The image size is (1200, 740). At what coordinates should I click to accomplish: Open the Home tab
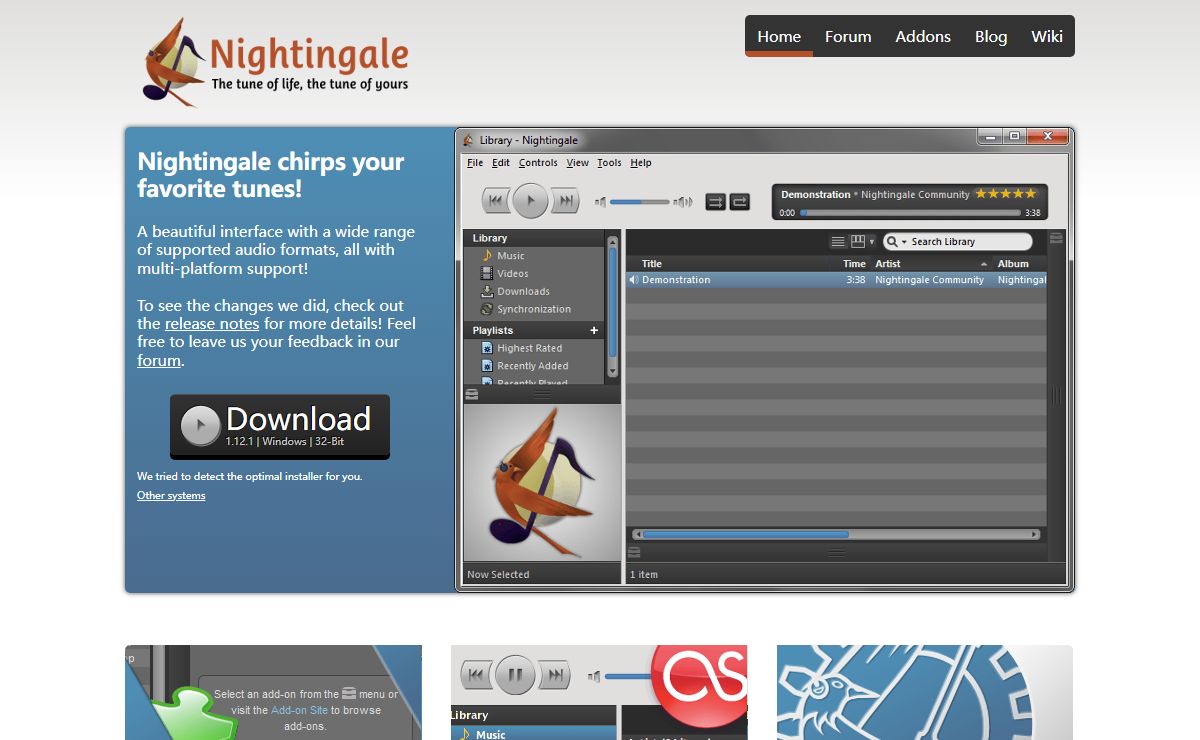point(779,36)
